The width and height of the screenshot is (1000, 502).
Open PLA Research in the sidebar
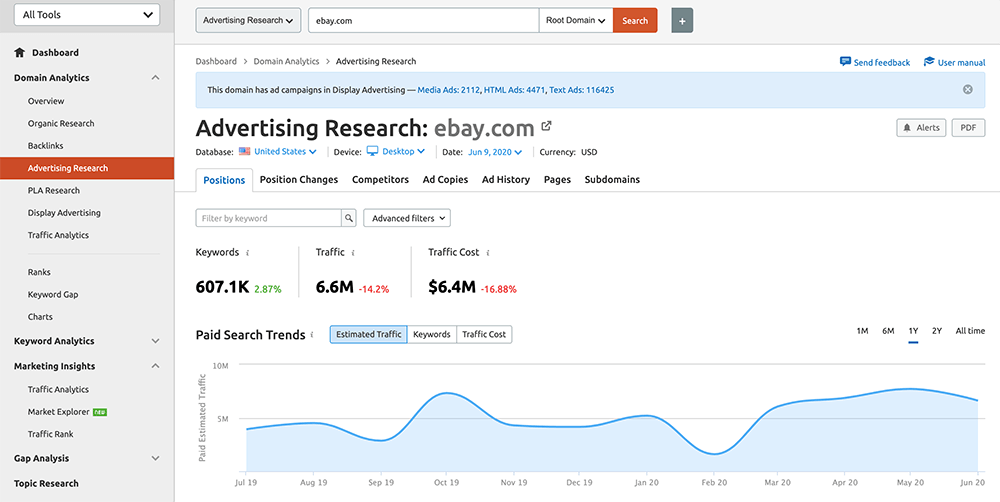tap(54, 190)
